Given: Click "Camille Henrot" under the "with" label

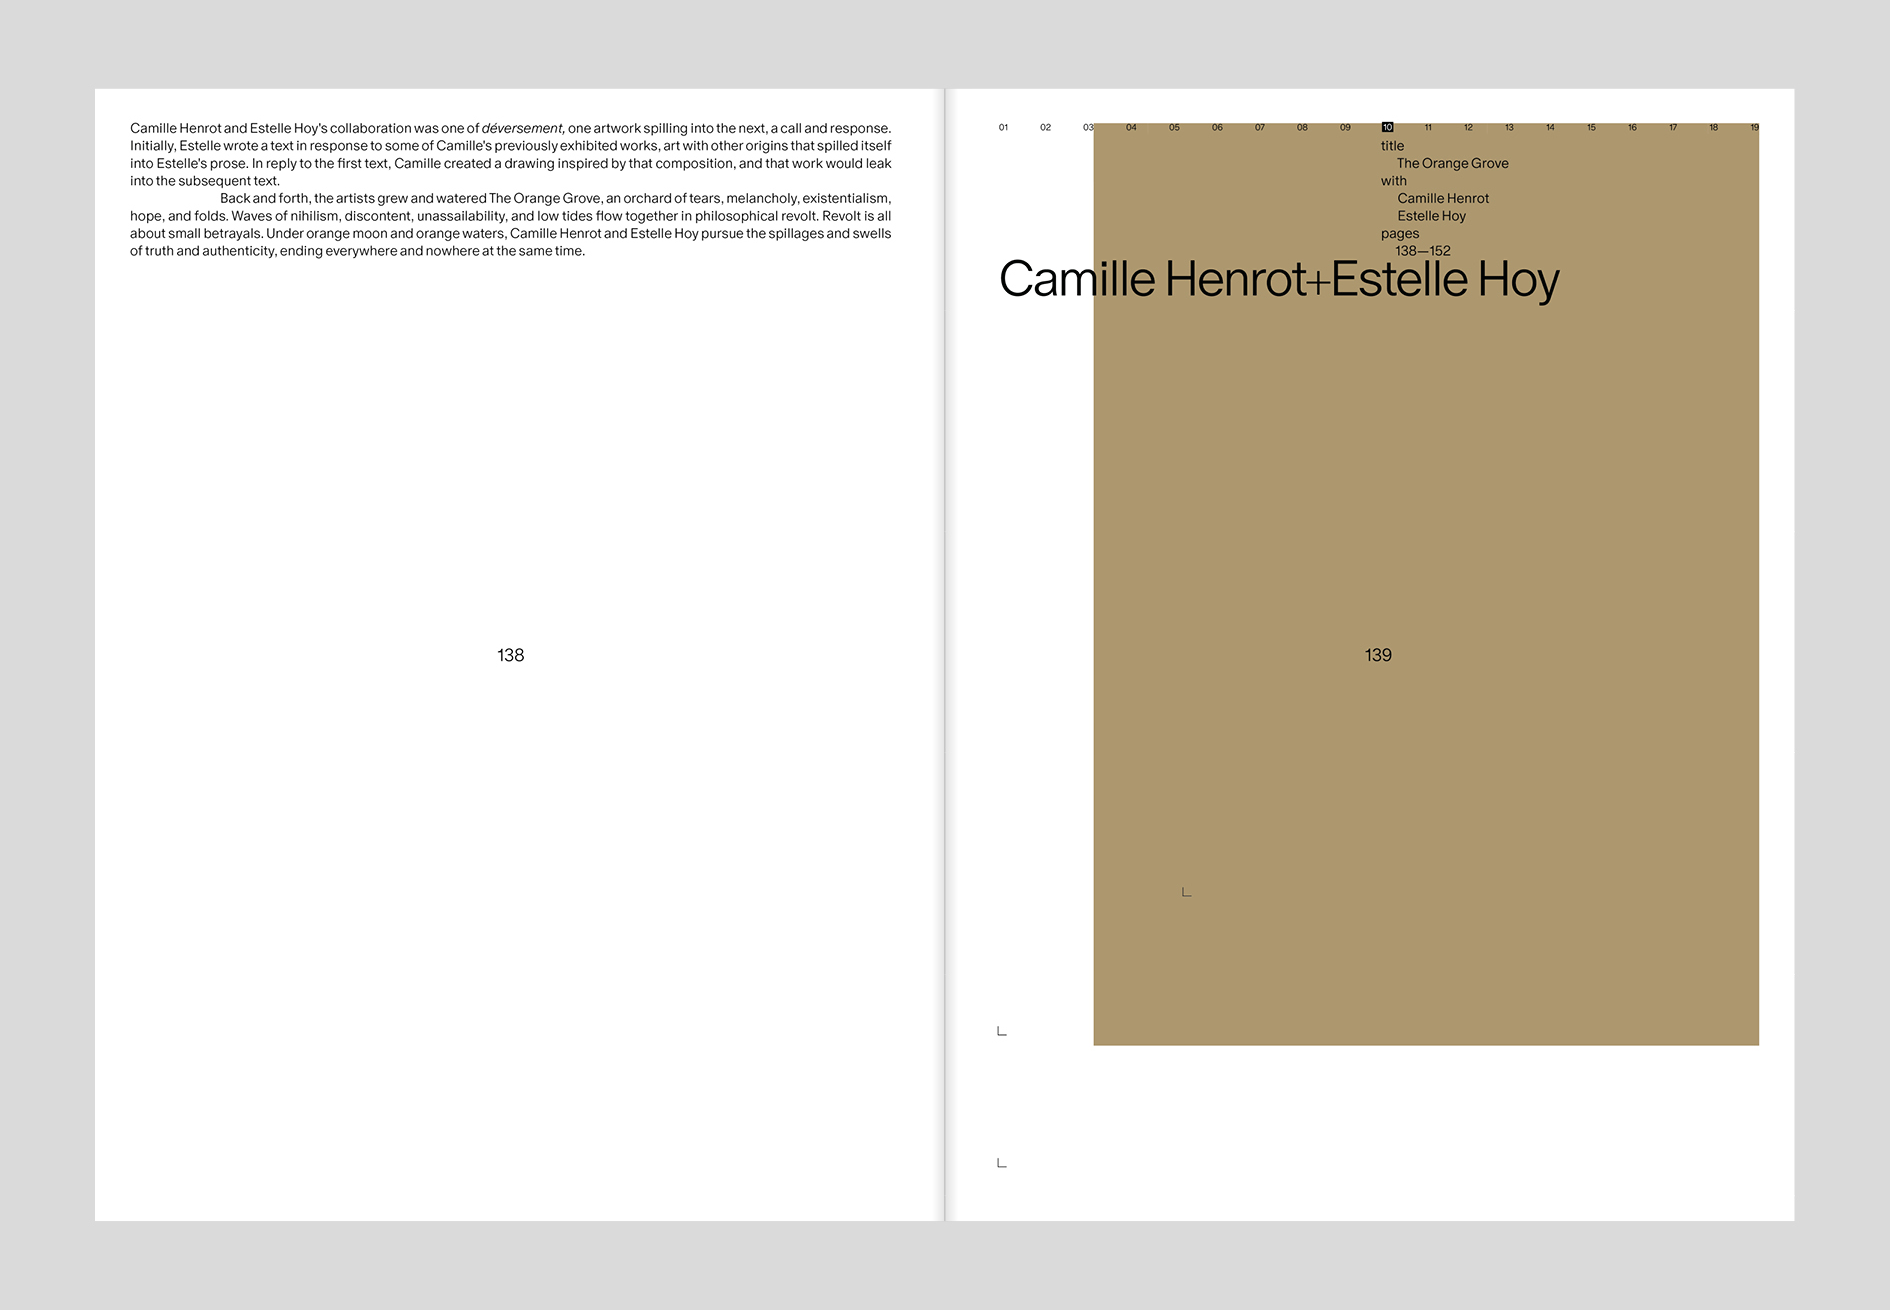Looking at the screenshot, I should [1443, 198].
